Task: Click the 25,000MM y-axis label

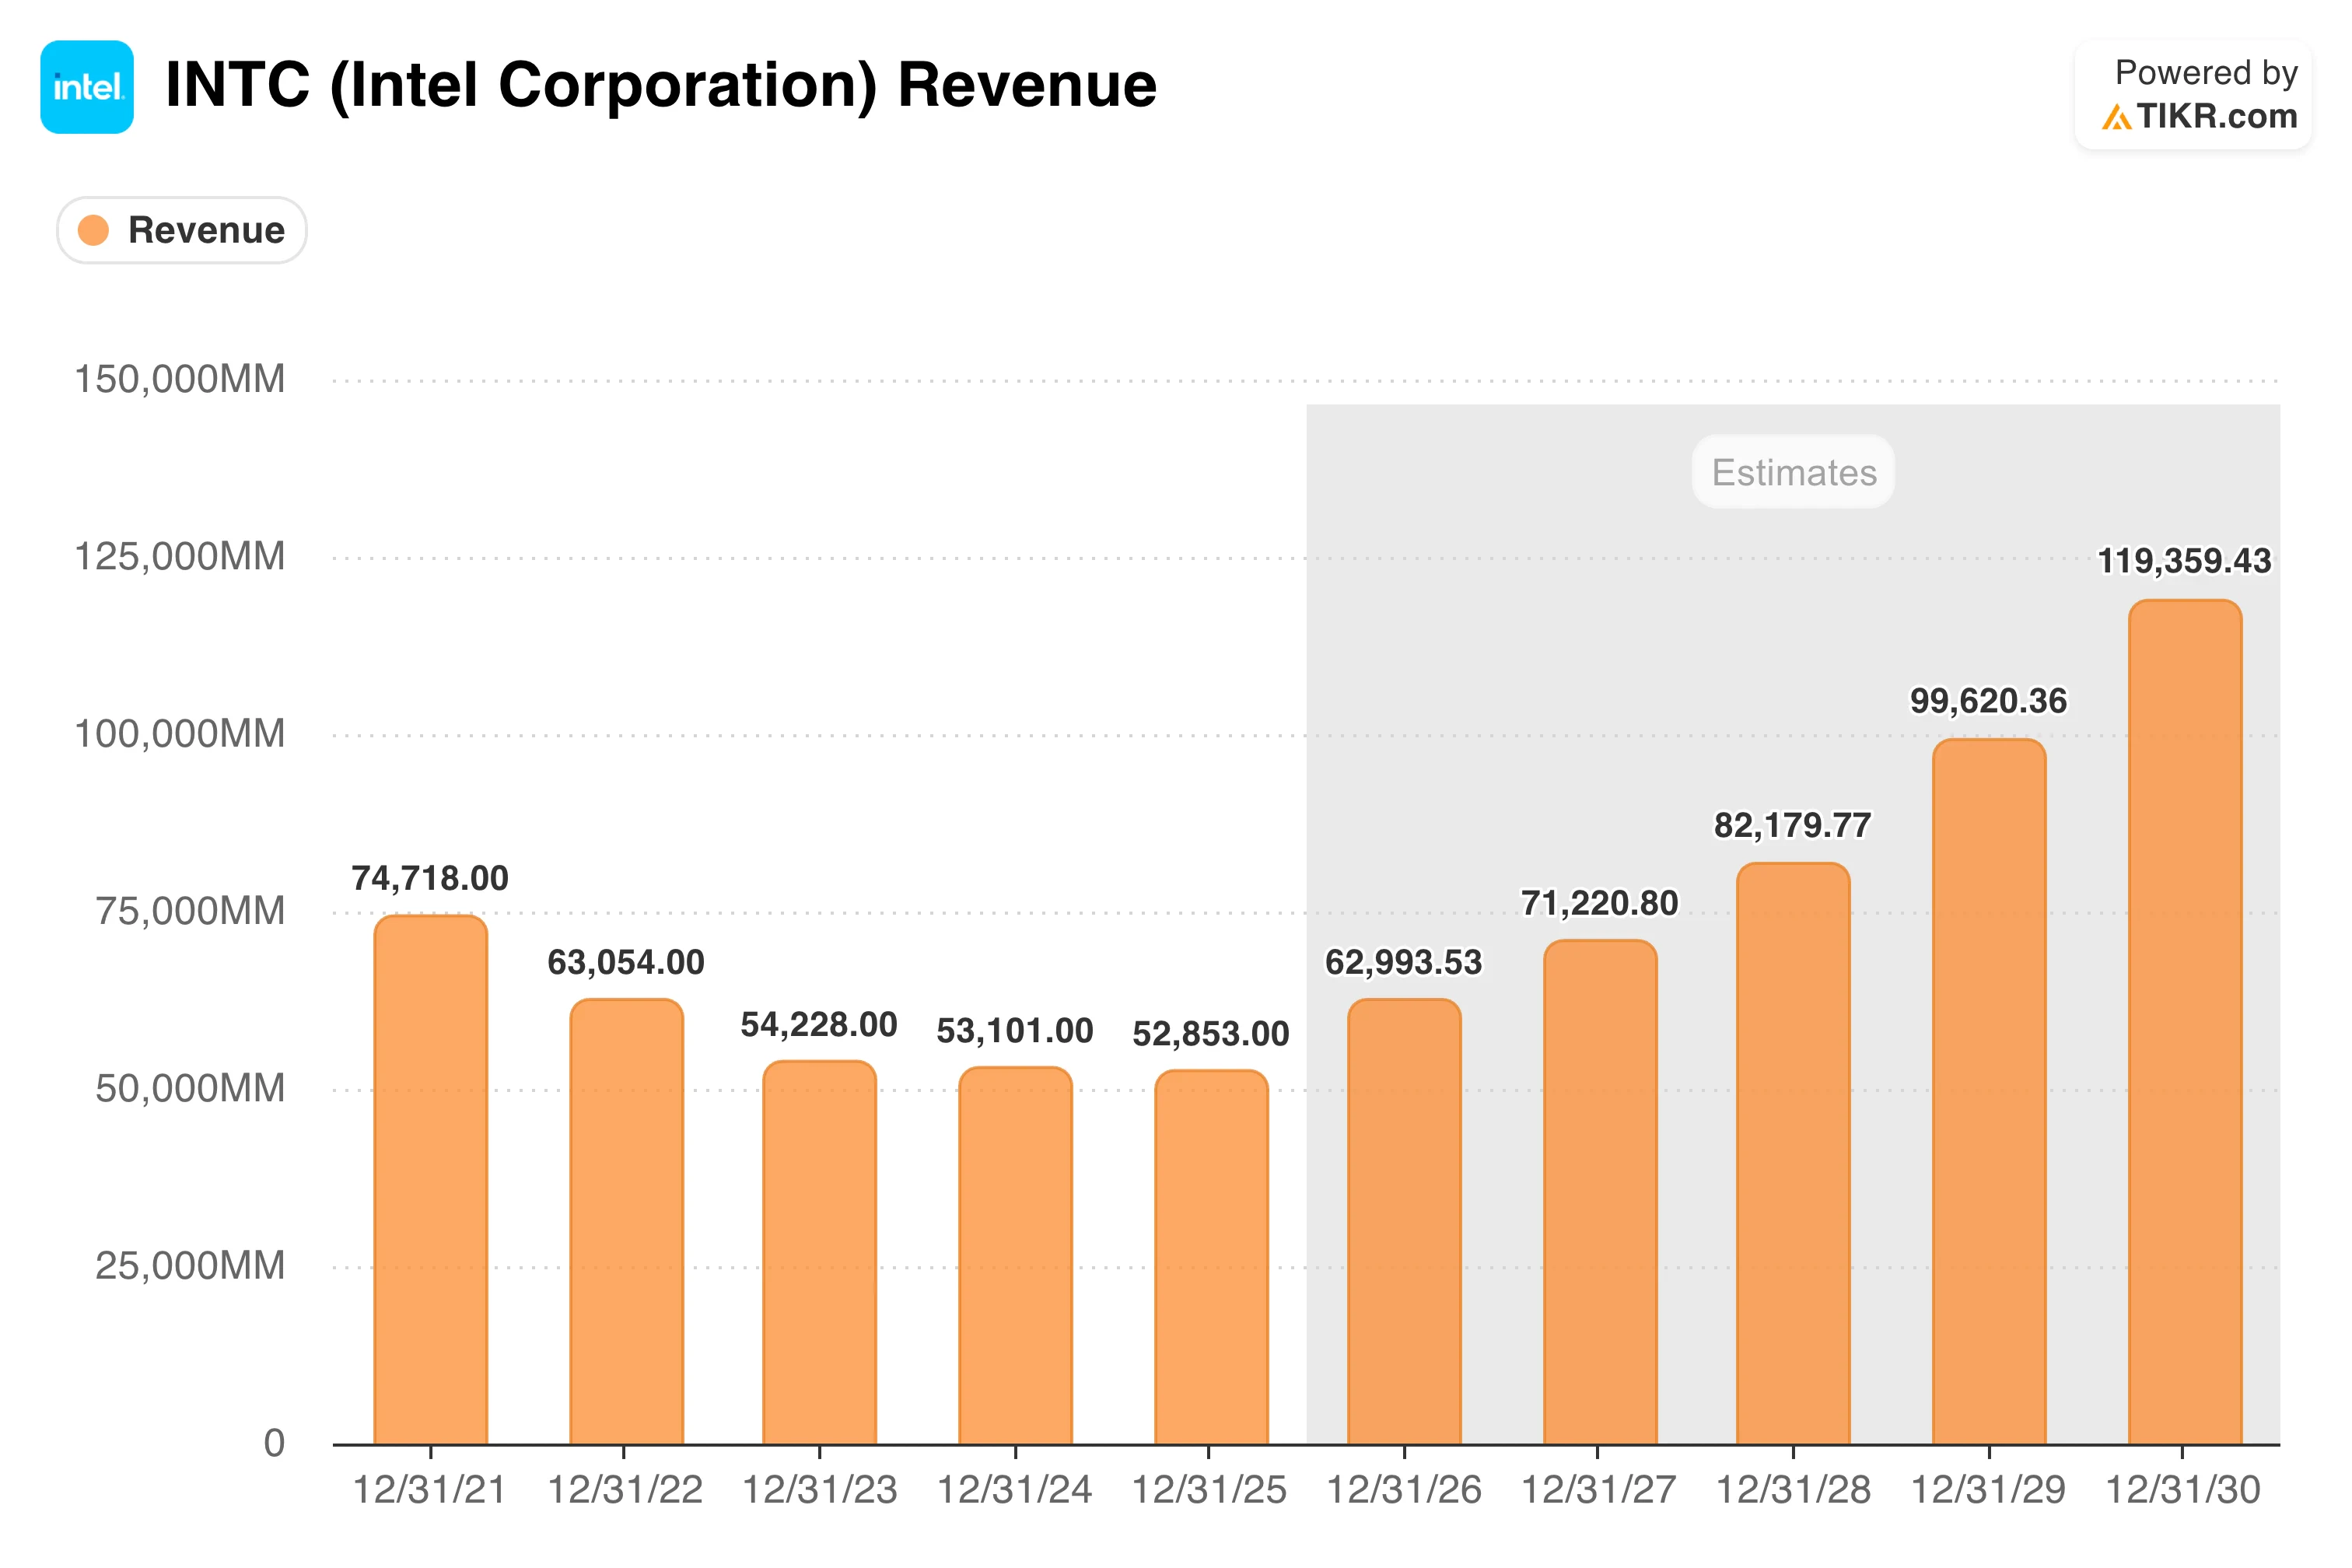Action: tap(190, 1266)
